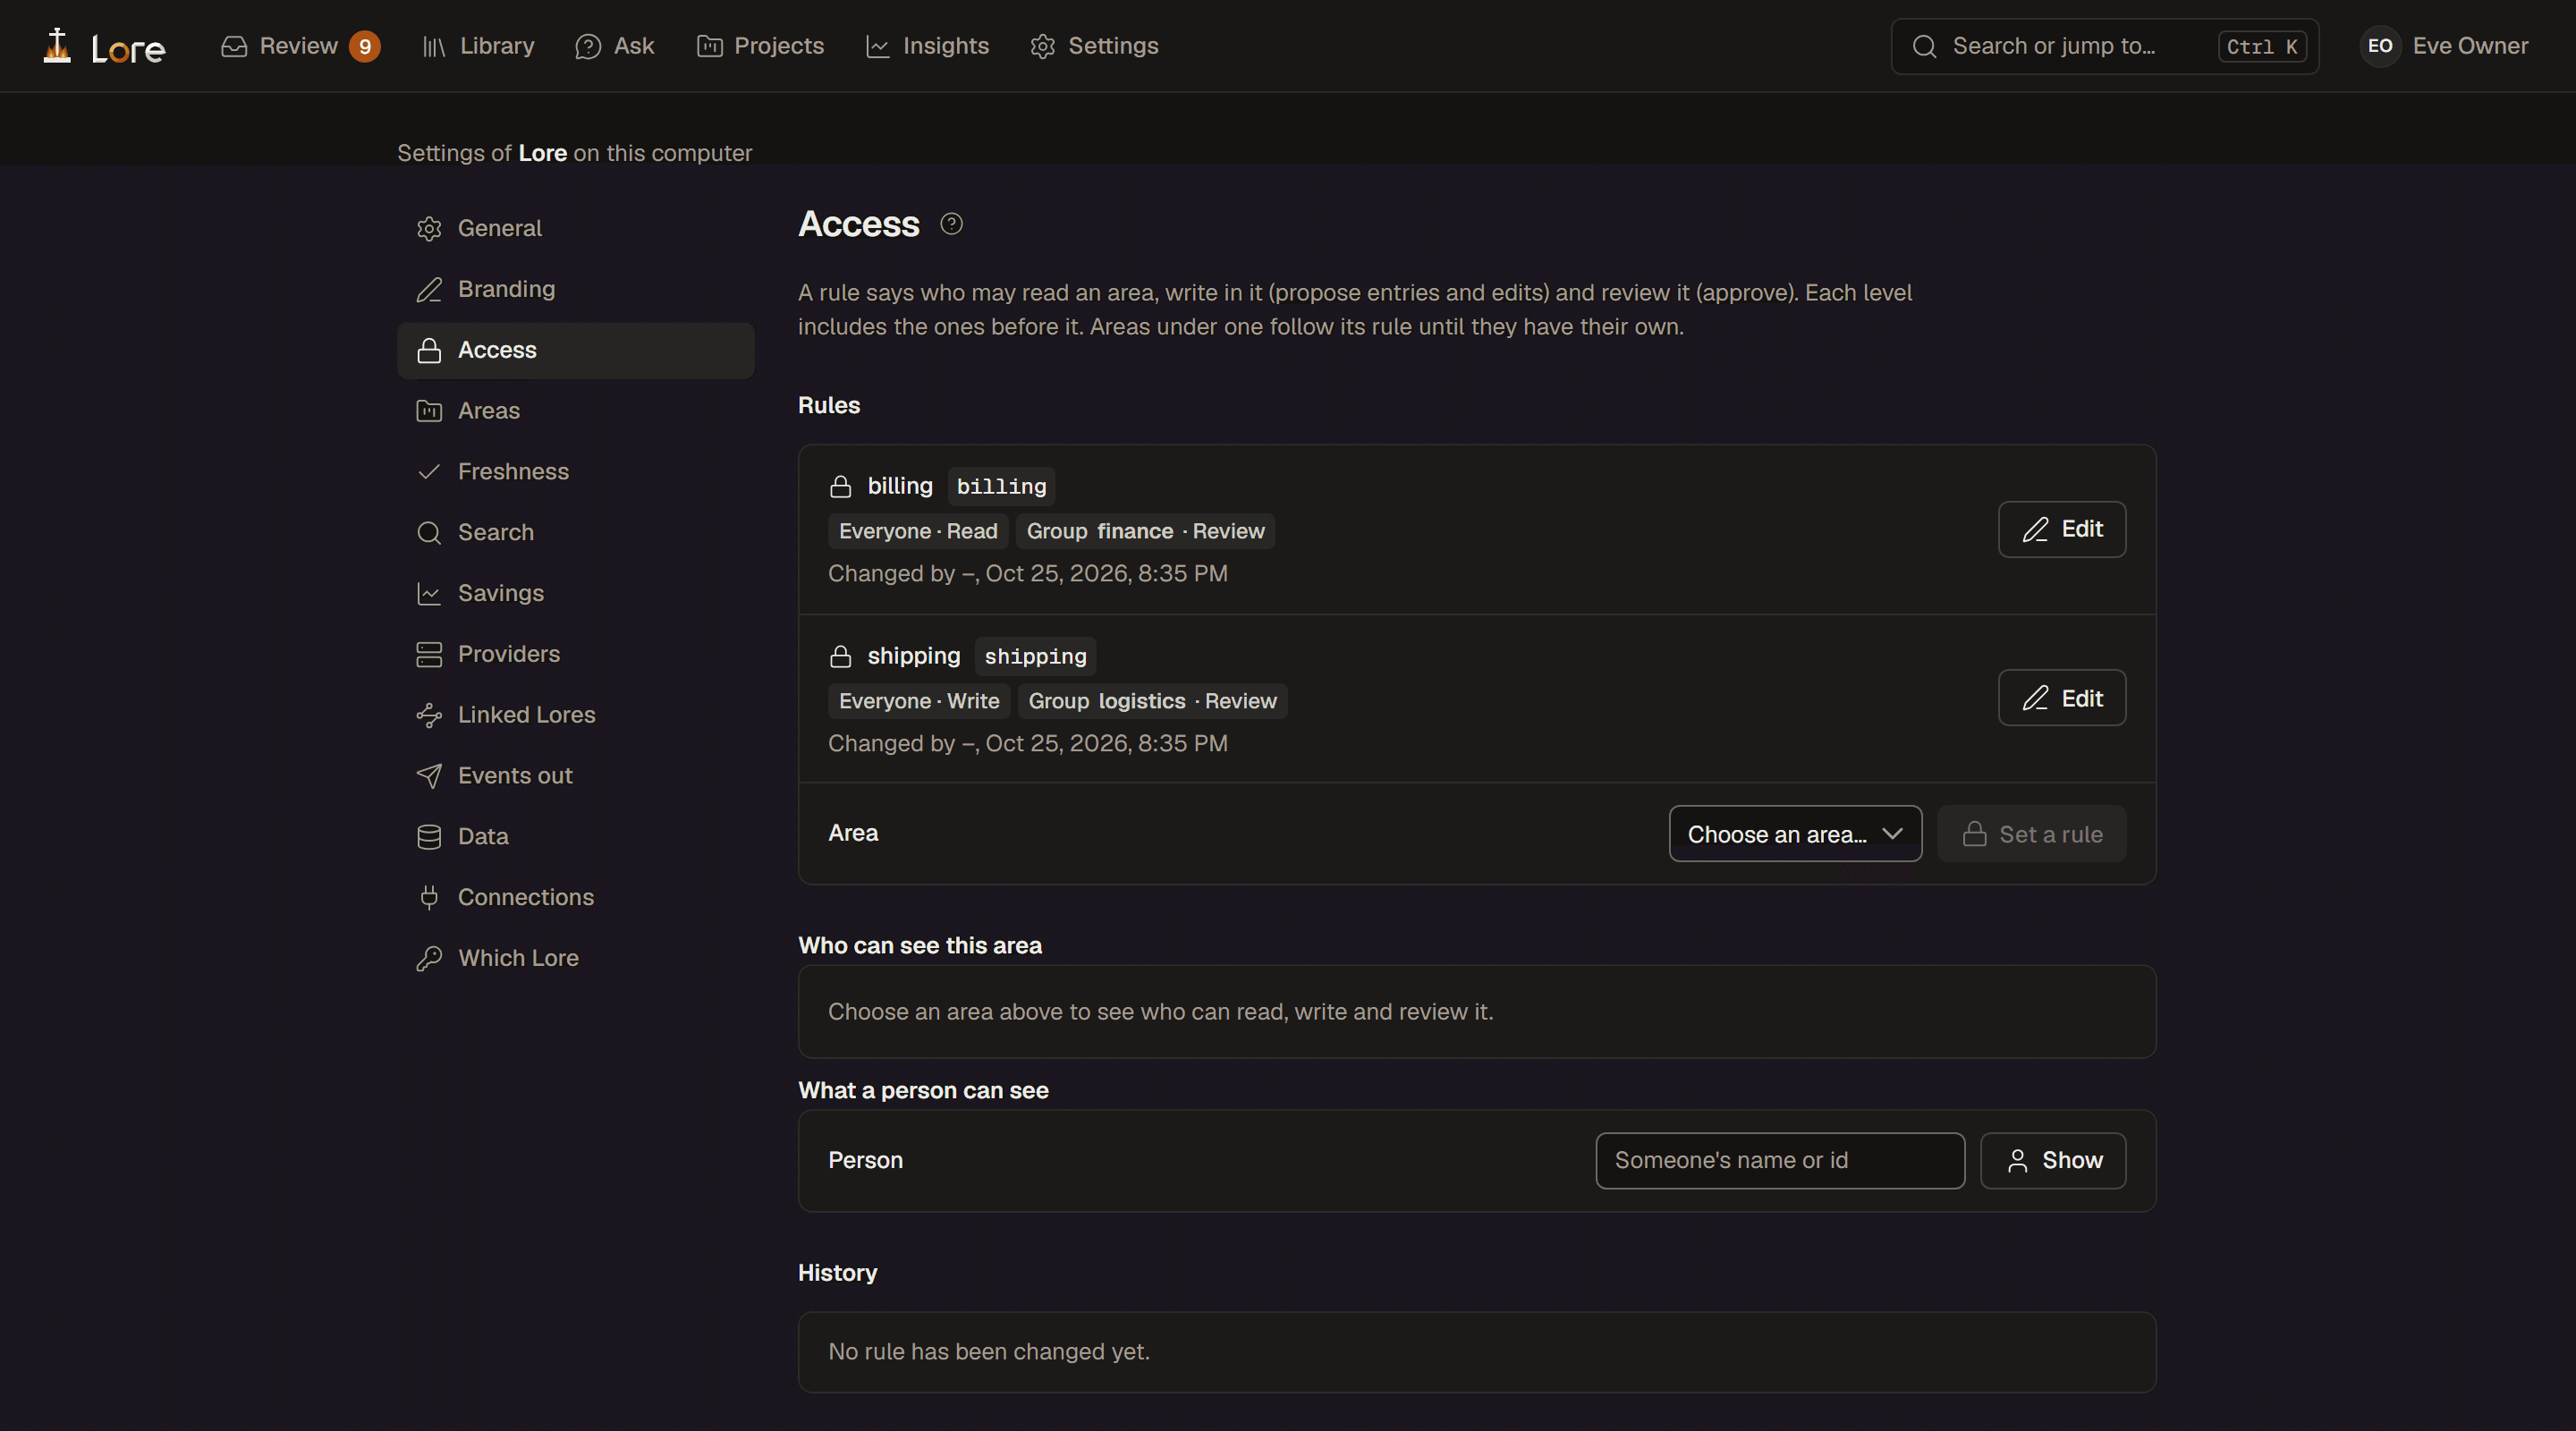
Task: Click the Lore candle logo icon
Action: (x=57, y=46)
